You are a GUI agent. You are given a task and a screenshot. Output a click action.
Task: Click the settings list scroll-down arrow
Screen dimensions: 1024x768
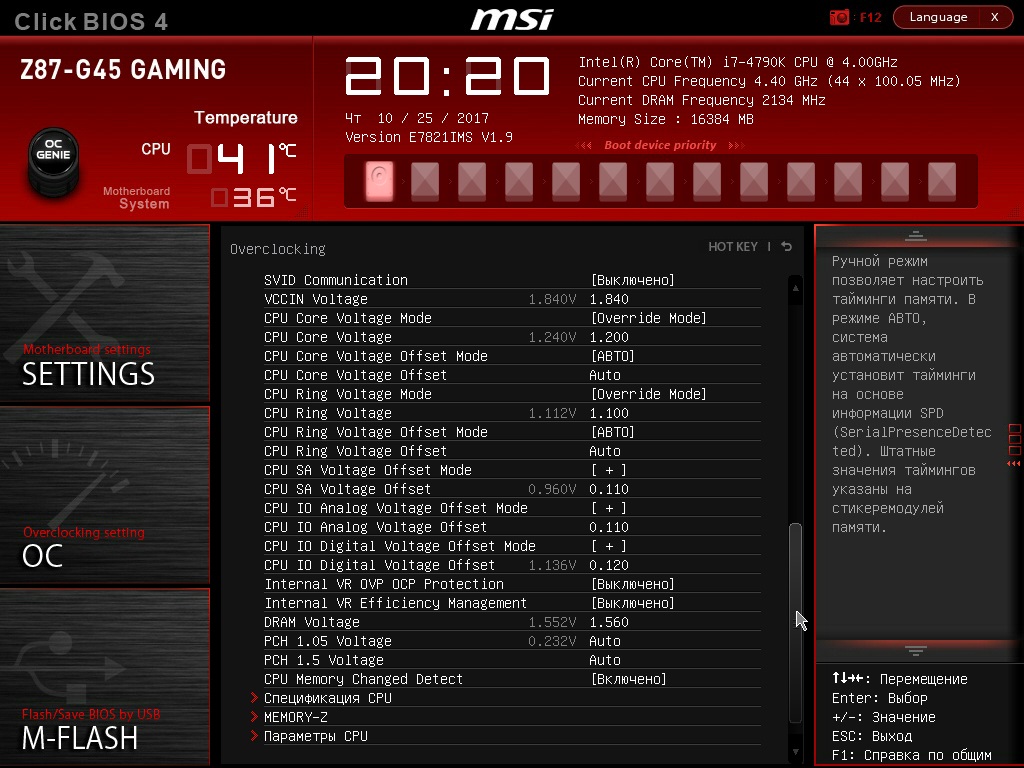coord(795,752)
